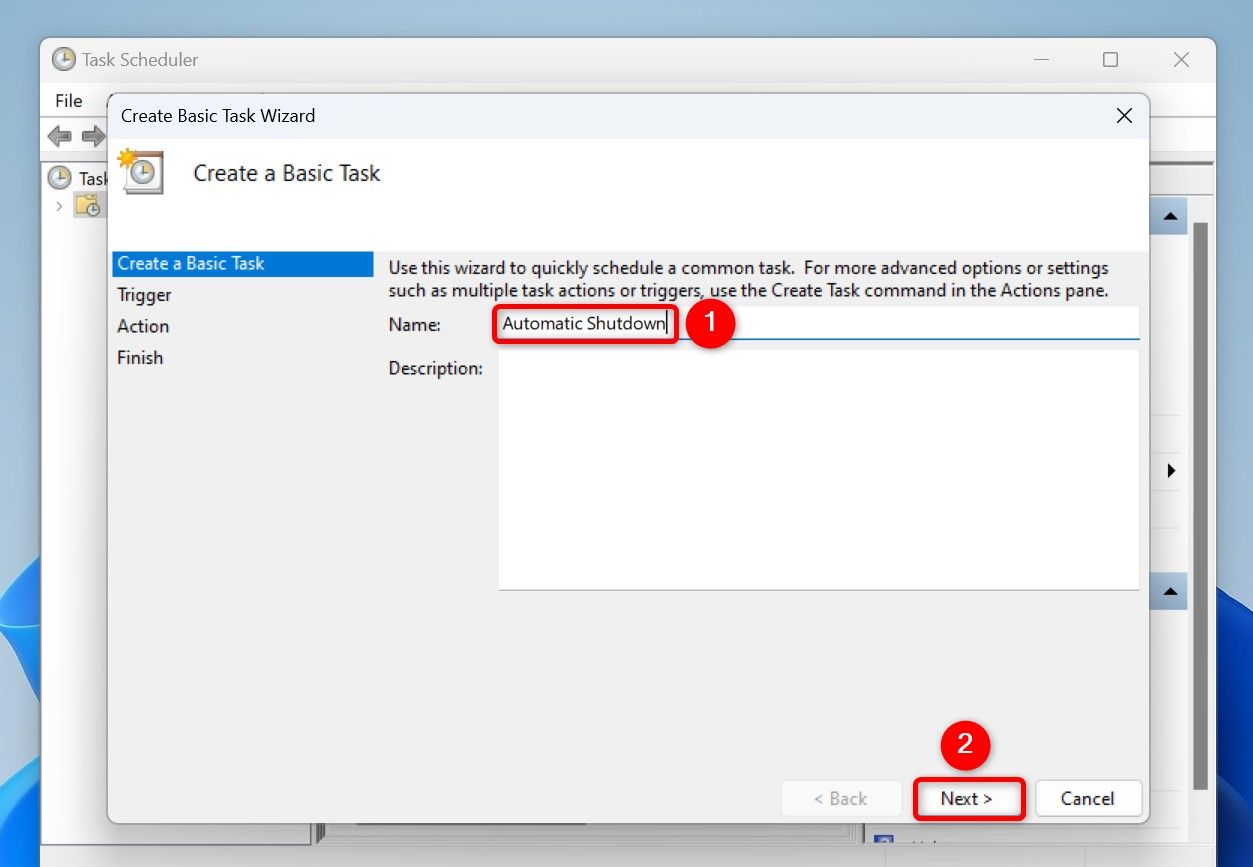Viewport: 1253px width, 867px height.
Task: Click the Actions pane vertical scrollbar
Action: tap(1201, 505)
